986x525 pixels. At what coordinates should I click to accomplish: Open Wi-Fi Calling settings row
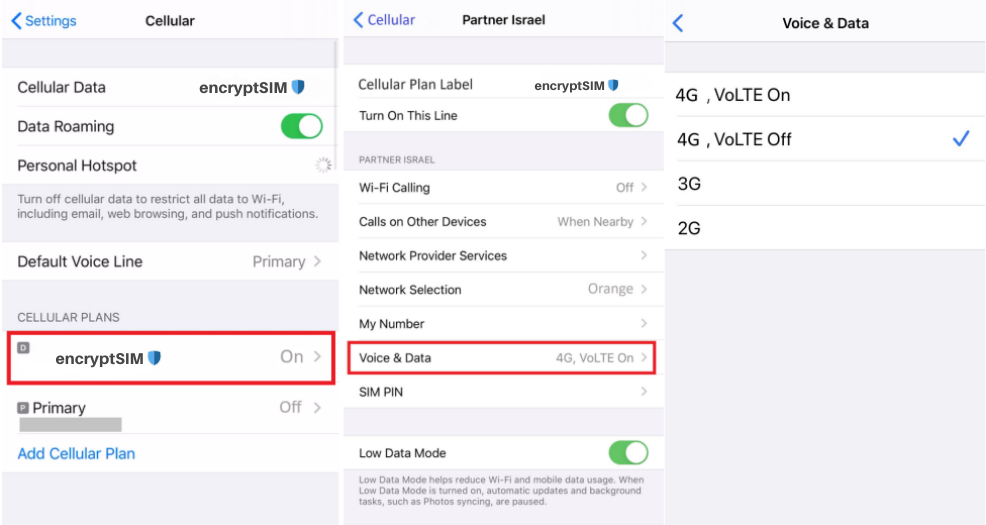pyautogui.click(x=502, y=187)
